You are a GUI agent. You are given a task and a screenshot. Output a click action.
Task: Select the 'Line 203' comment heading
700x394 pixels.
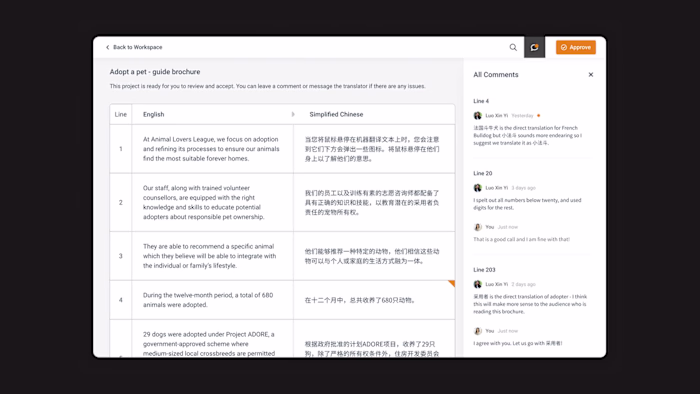click(484, 270)
